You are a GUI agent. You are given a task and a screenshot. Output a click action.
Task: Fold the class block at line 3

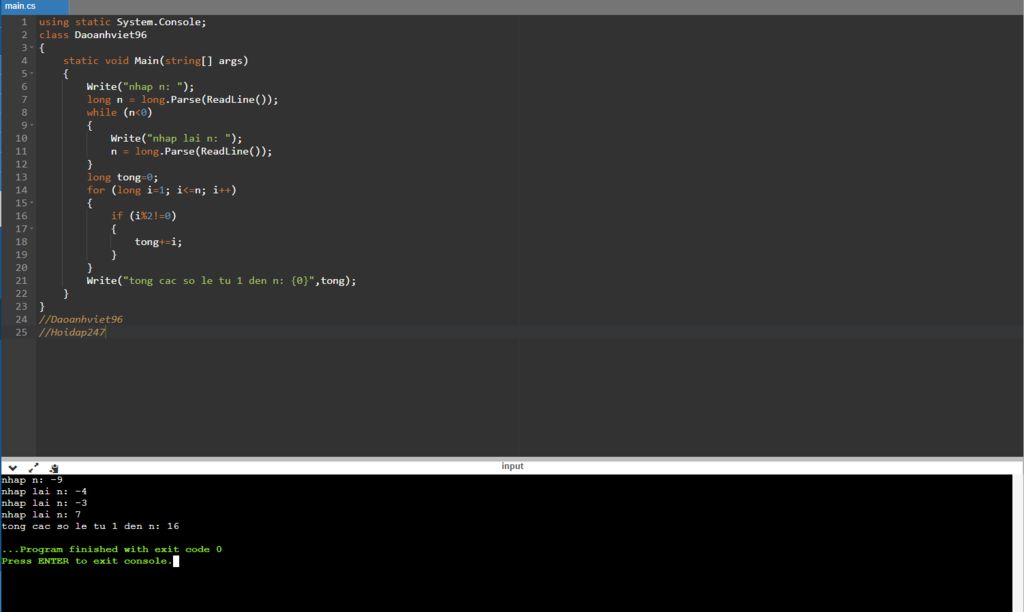[x=32, y=48]
